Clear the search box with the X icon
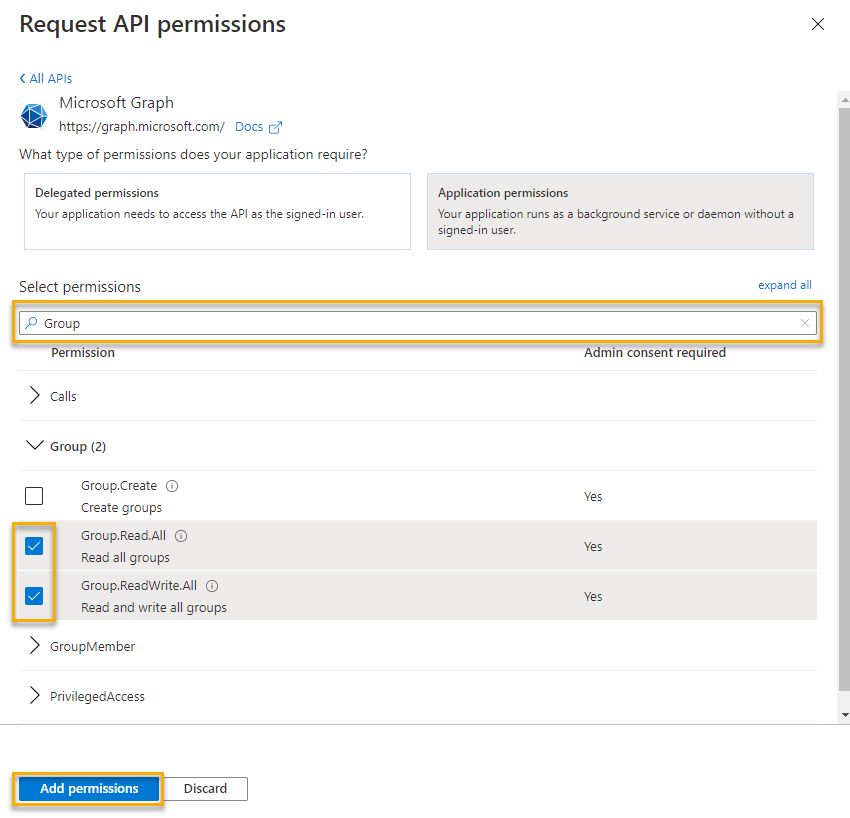The image size is (850, 818). coord(805,322)
